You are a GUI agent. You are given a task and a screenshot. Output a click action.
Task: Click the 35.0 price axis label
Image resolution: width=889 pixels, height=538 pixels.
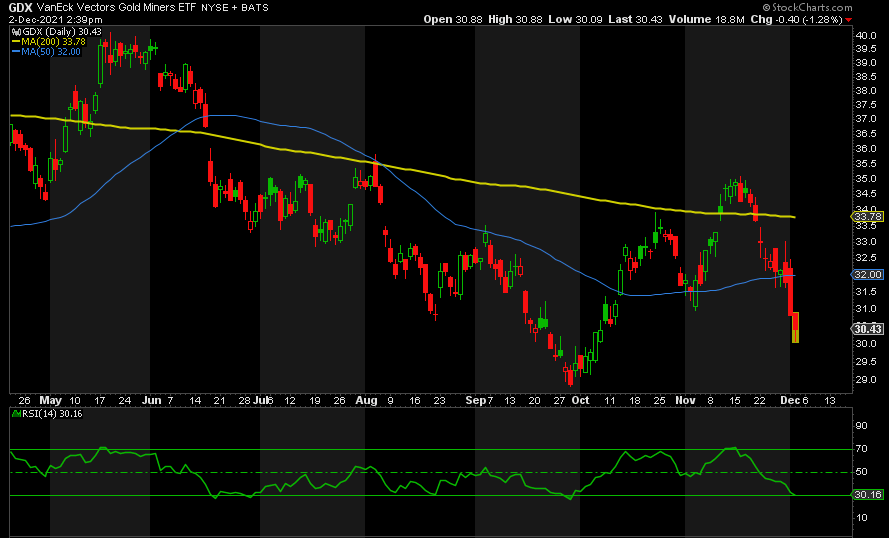coord(865,179)
